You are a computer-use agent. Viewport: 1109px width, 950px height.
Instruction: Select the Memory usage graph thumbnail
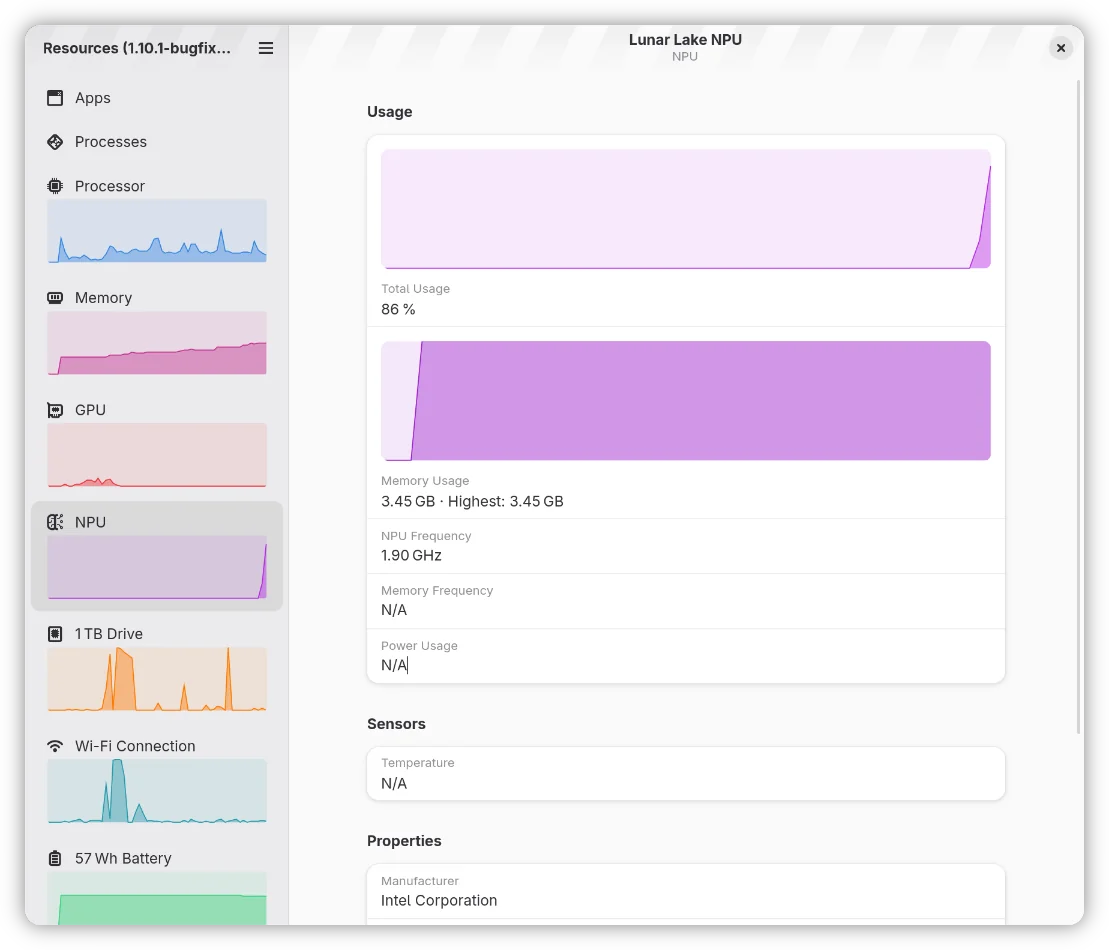pos(157,343)
